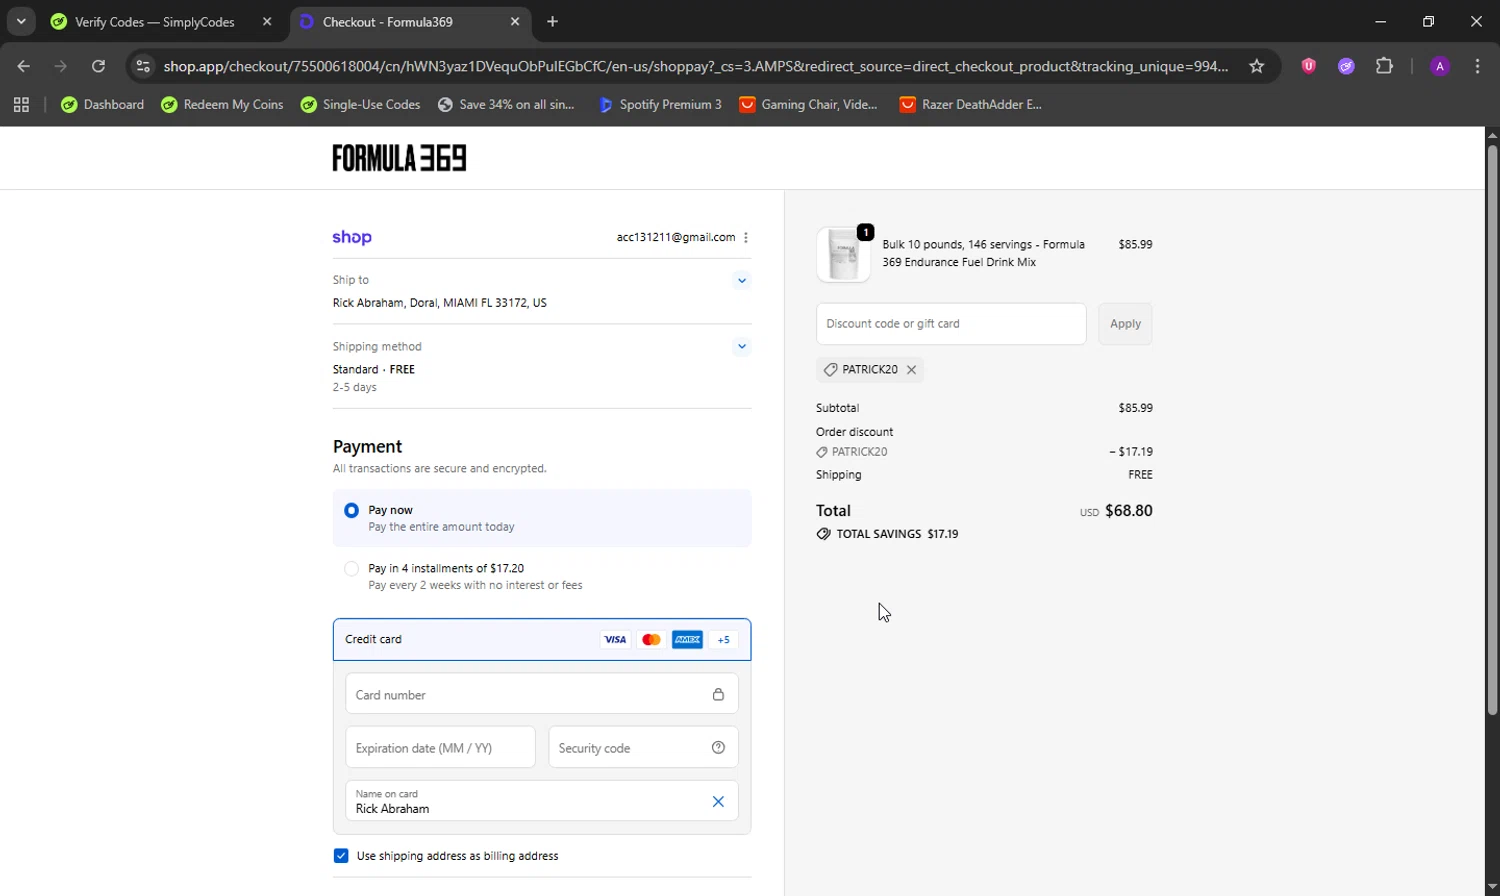Click the Credit card payment header
The width and height of the screenshot is (1500, 896).
click(x=542, y=640)
